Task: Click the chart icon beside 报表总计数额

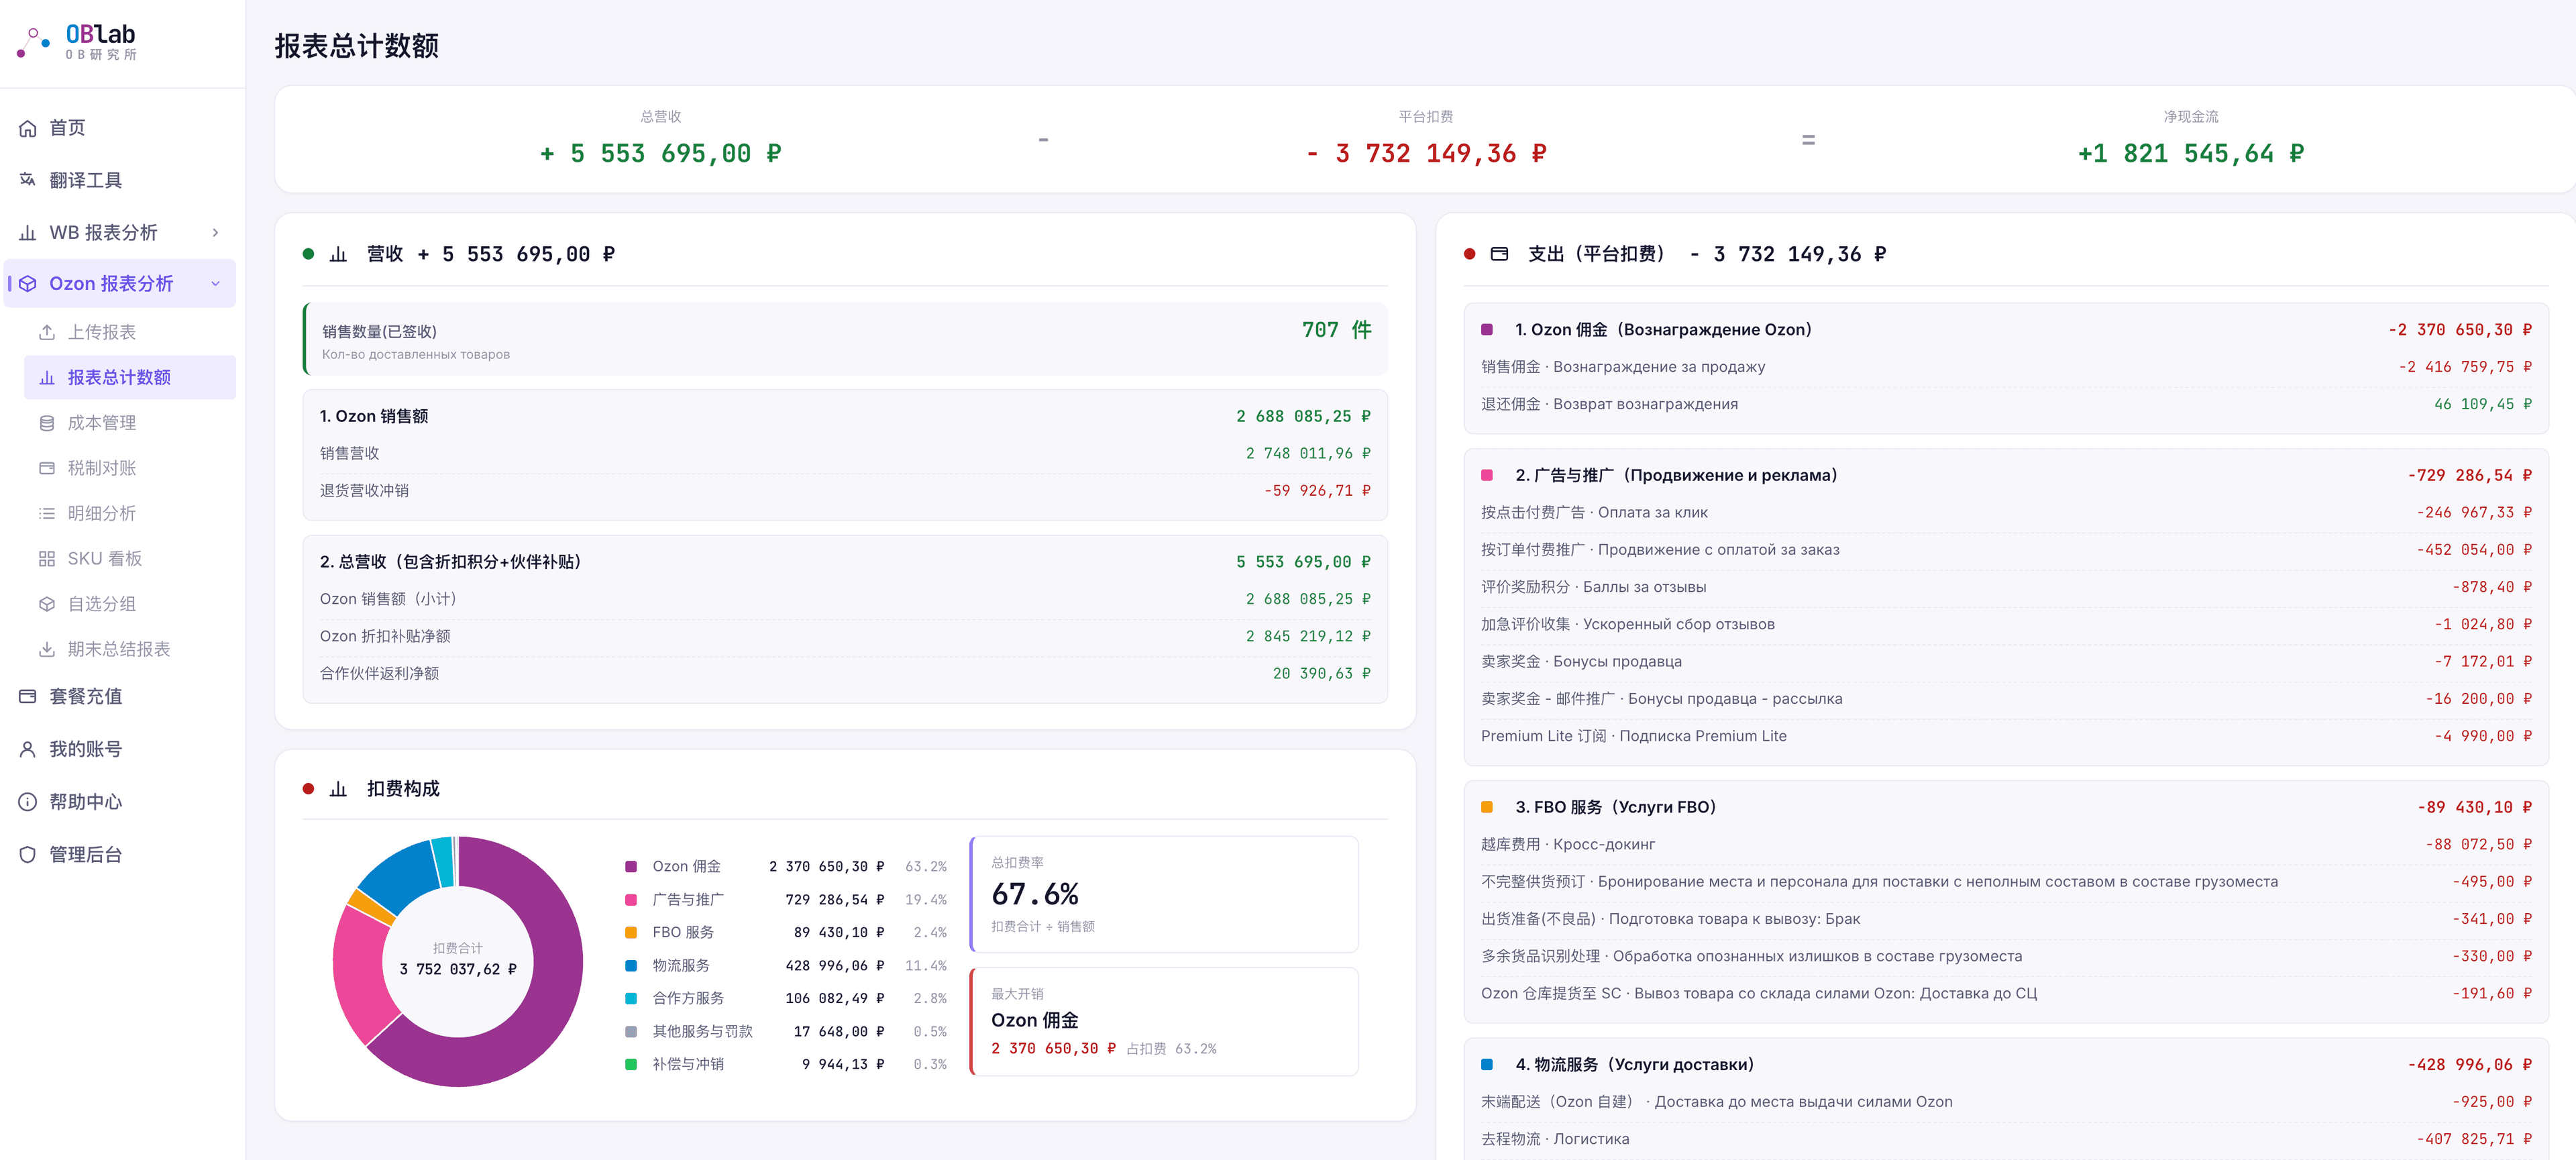Action: (47, 378)
